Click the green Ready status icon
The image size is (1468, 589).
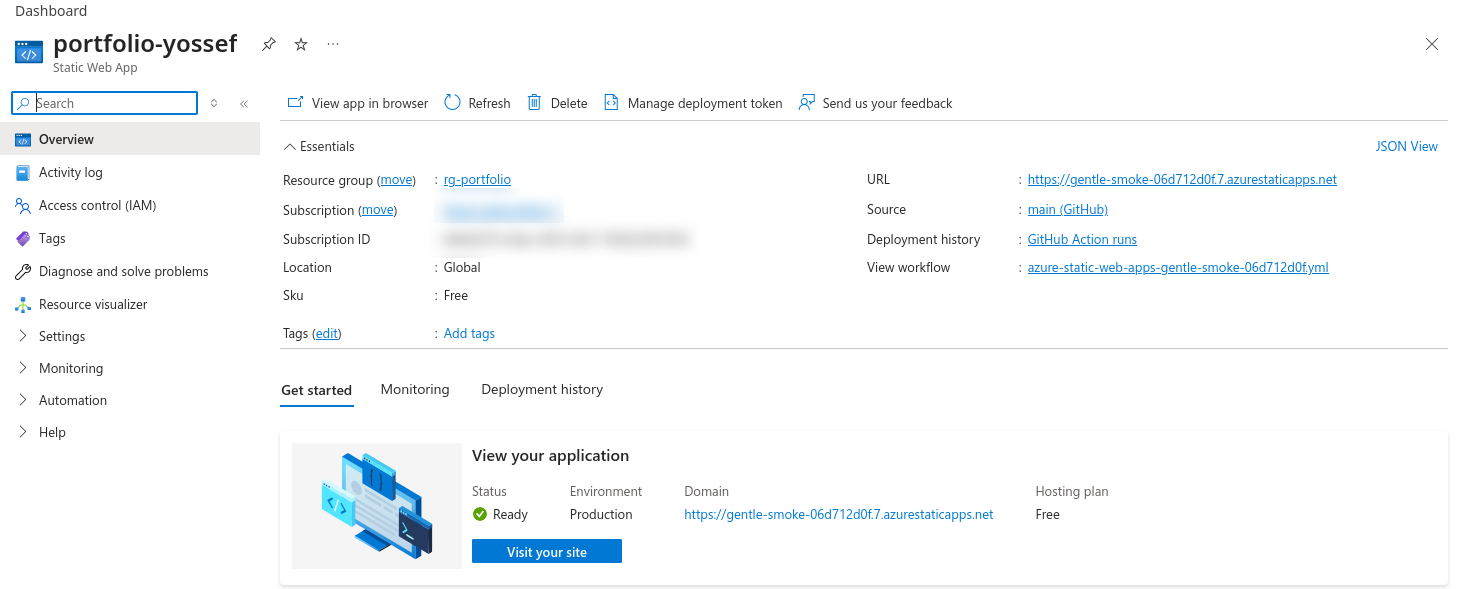480,514
